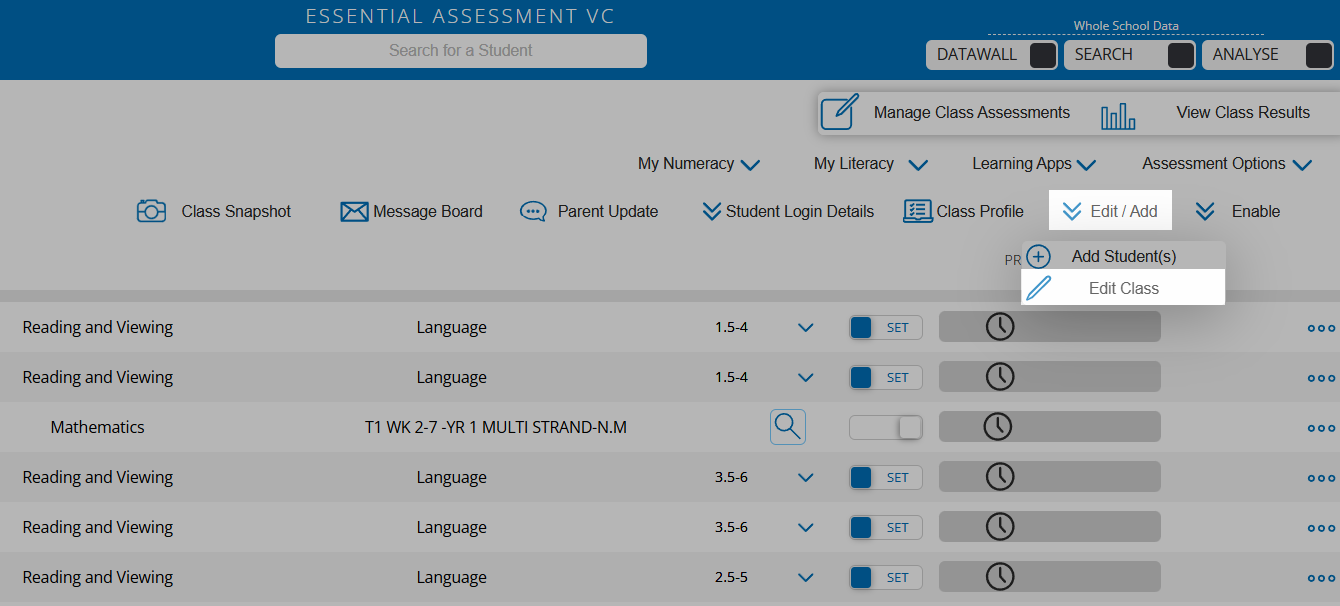
Task: Click clock icon in the first 3.5-6 row
Action: (x=999, y=477)
